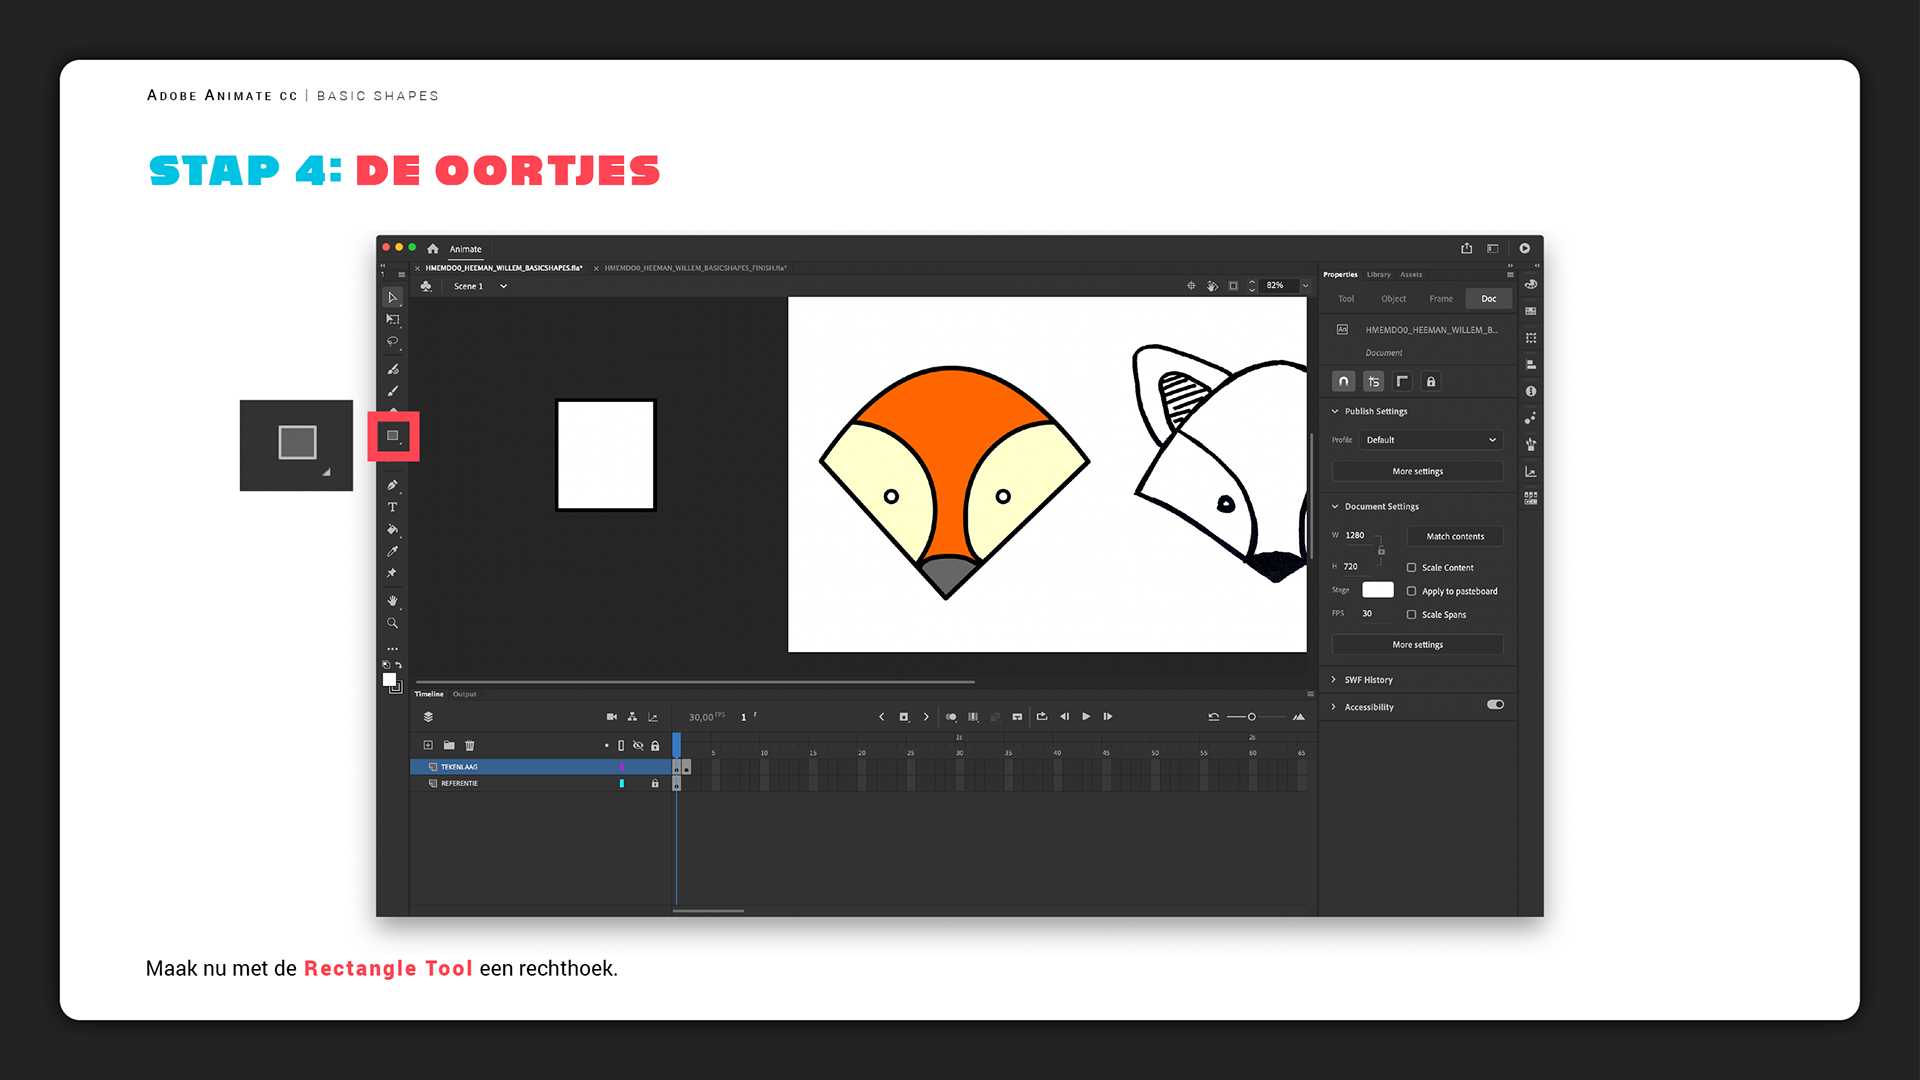The height and width of the screenshot is (1080, 1920).
Task: Add a new layer in the timeline
Action: (x=428, y=745)
